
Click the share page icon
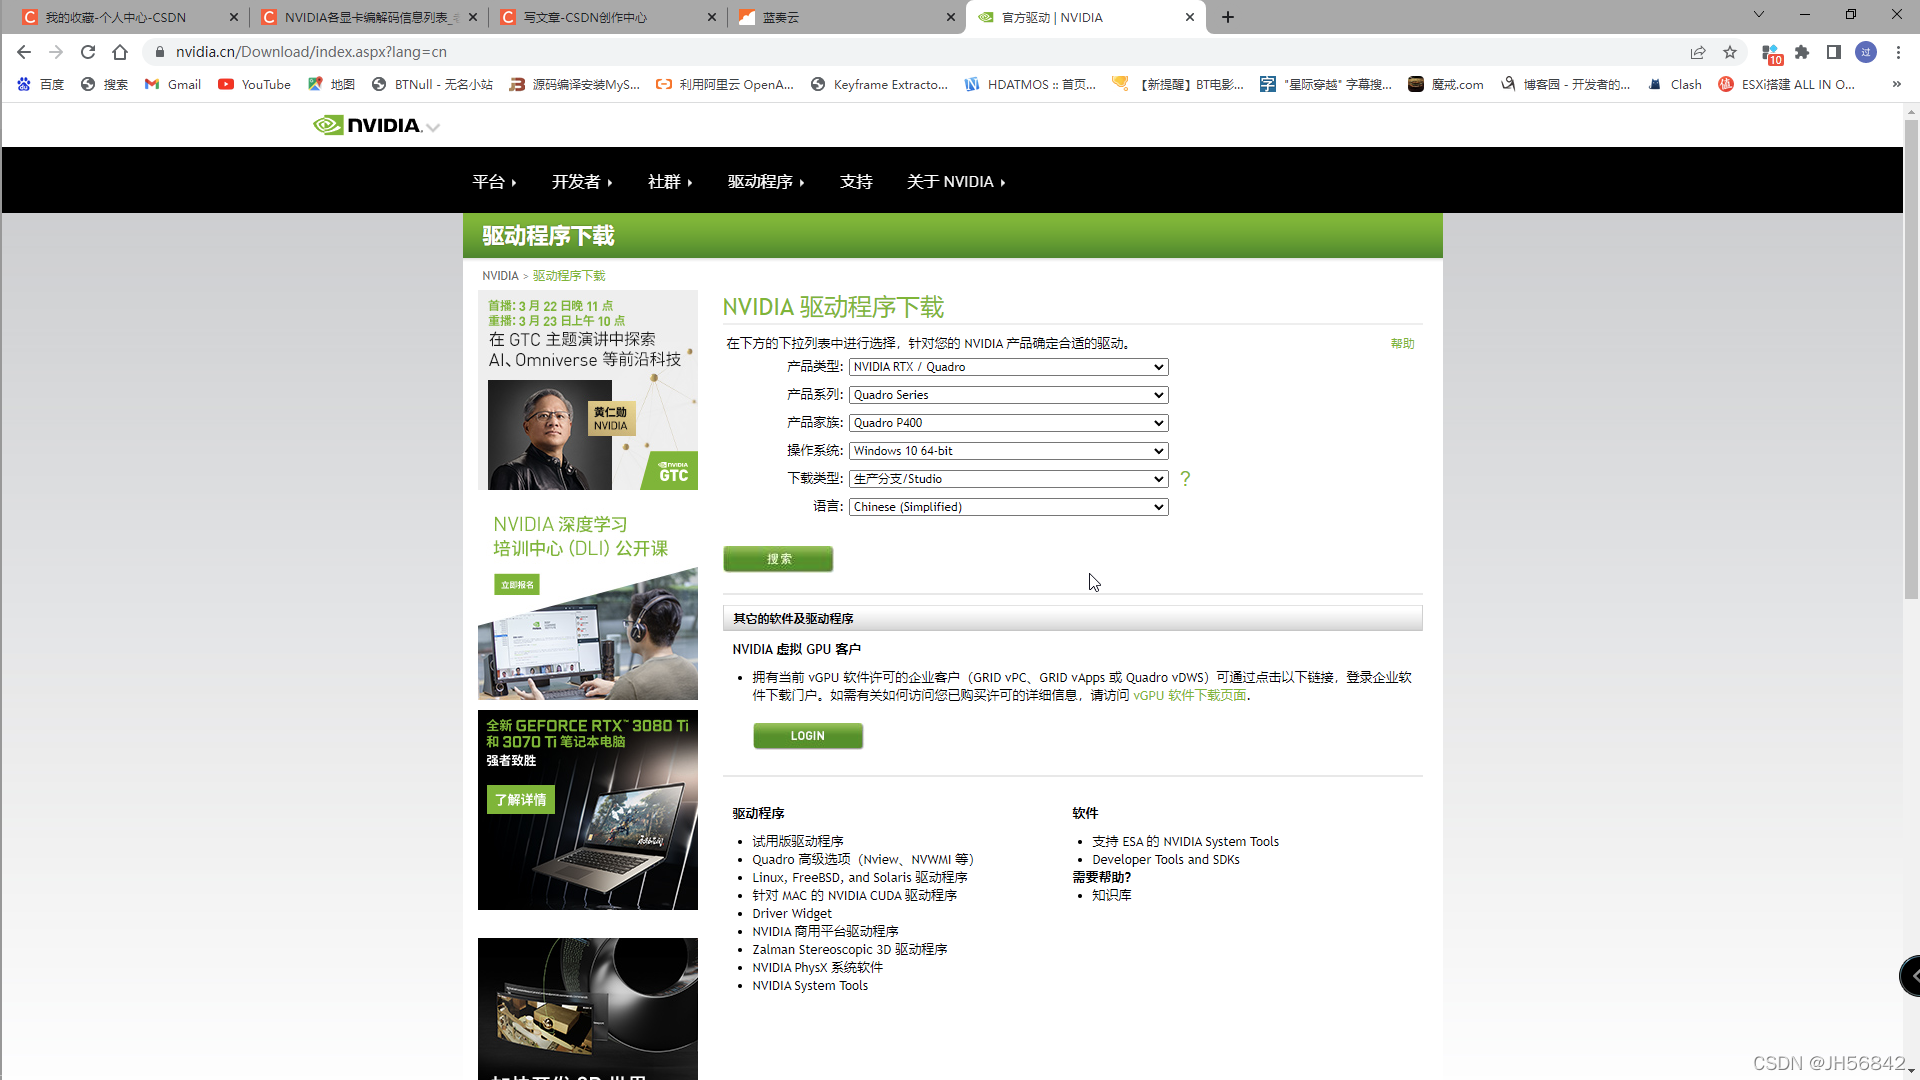coord(1698,52)
